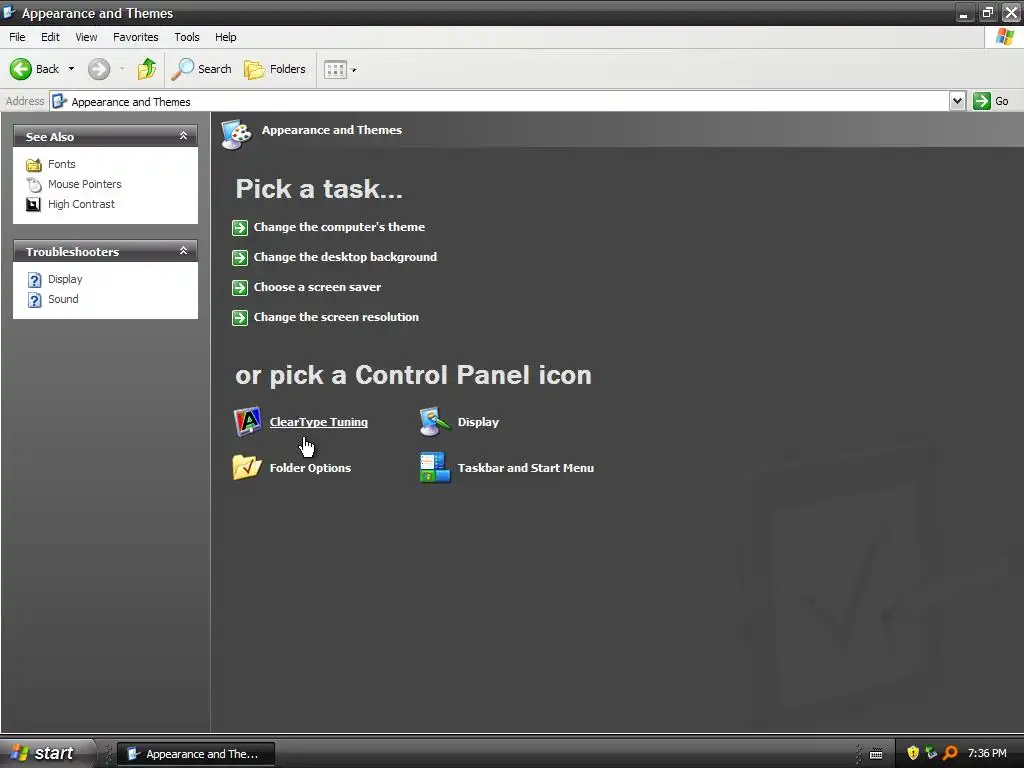Click the High Contrast icon
Viewport: 1024px width, 768px height.
click(x=33, y=204)
